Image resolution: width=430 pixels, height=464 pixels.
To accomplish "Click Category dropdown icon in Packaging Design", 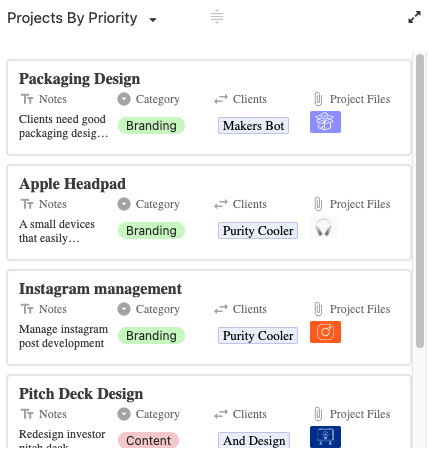I will [124, 99].
